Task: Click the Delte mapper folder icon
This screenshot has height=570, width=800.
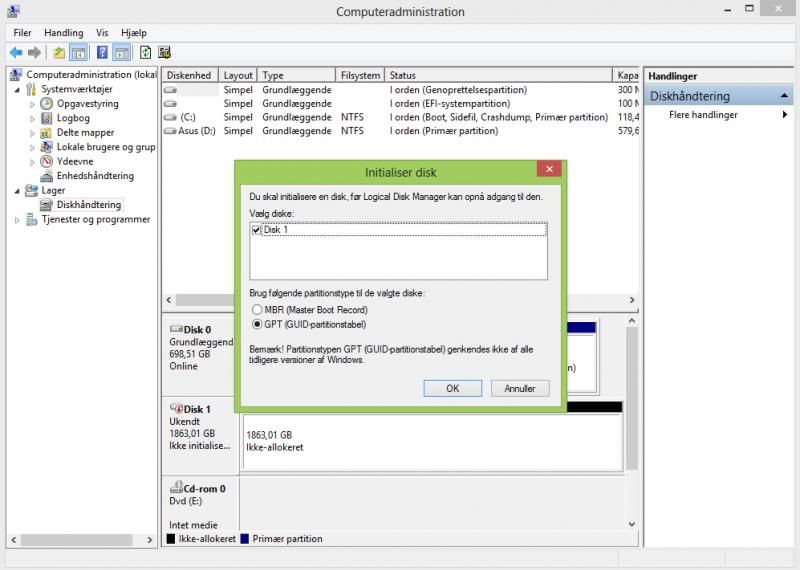Action: click(x=47, y=132)
